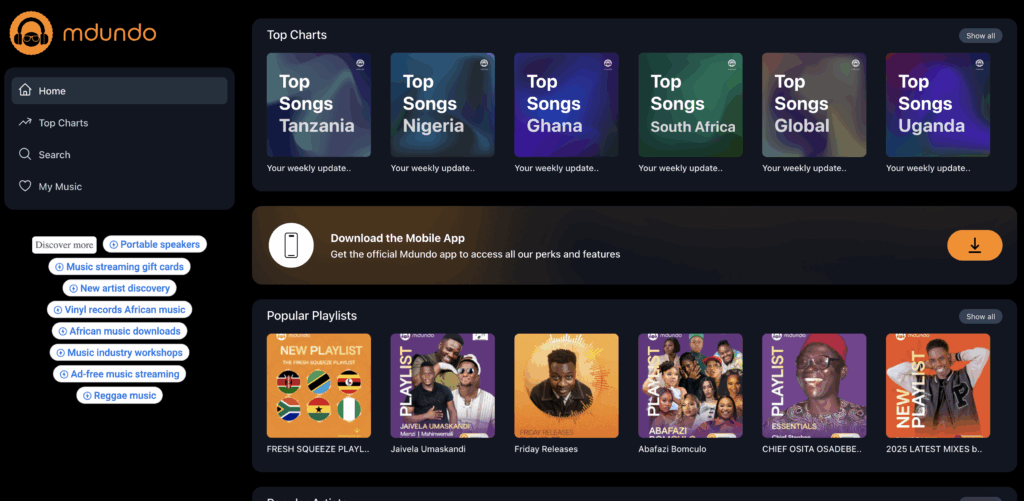Click the arrow icon on Portable speakers
This screenshot has width=1024, height=501.
[114, 245]
